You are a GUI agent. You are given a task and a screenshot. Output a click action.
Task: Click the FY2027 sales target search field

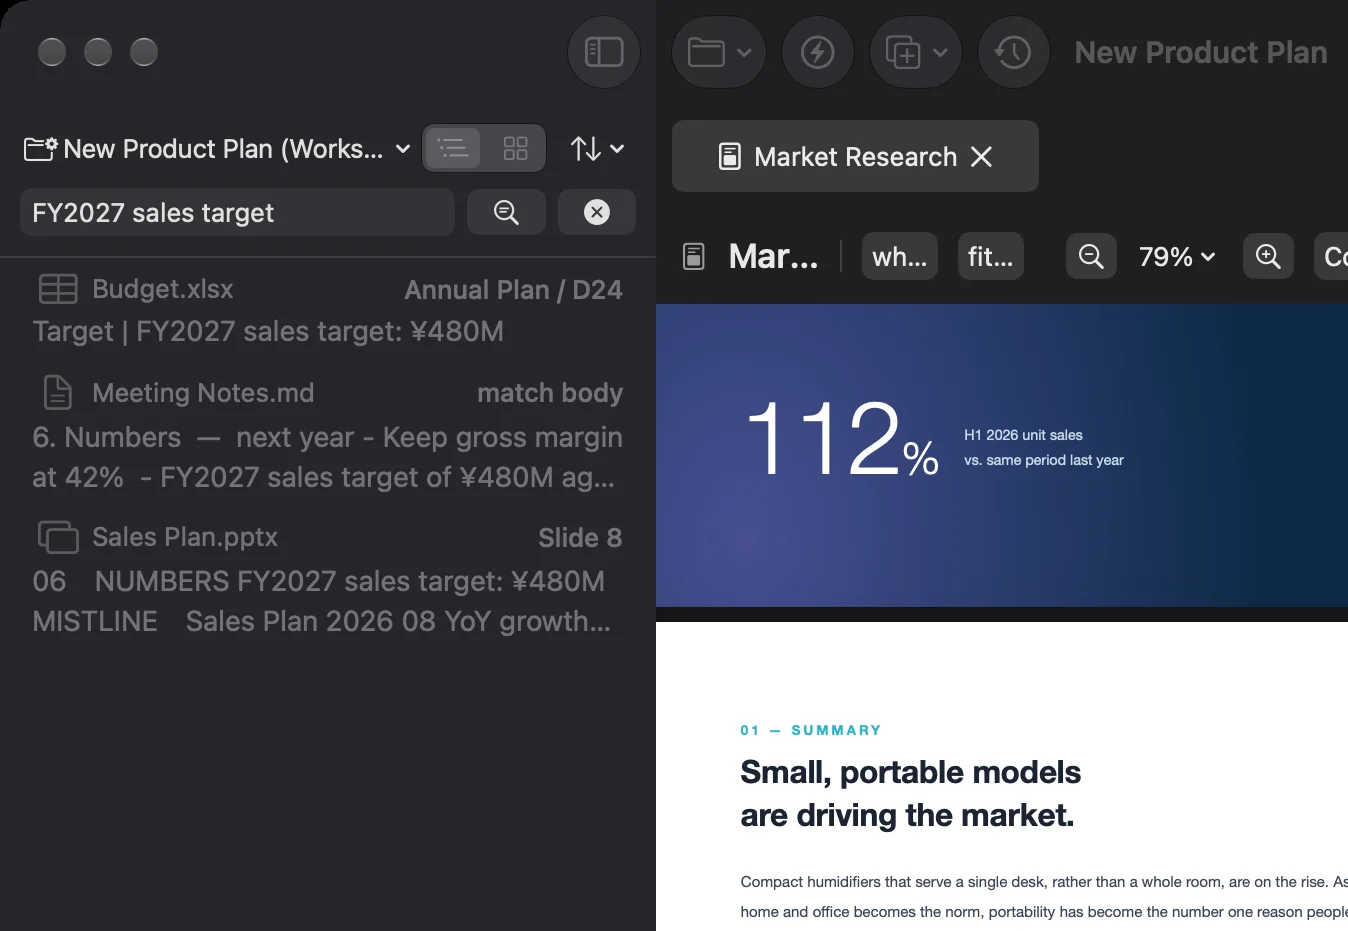[x=237, y=212]
